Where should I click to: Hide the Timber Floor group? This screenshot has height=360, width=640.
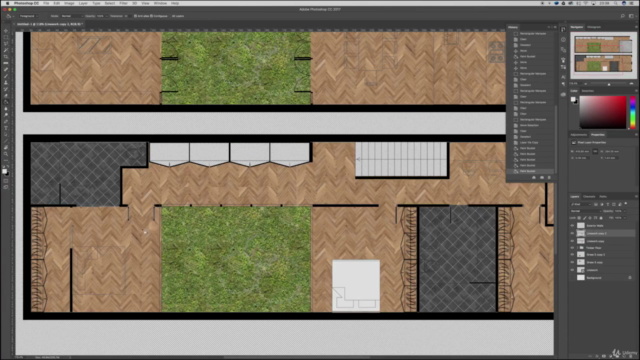(572, 248)
